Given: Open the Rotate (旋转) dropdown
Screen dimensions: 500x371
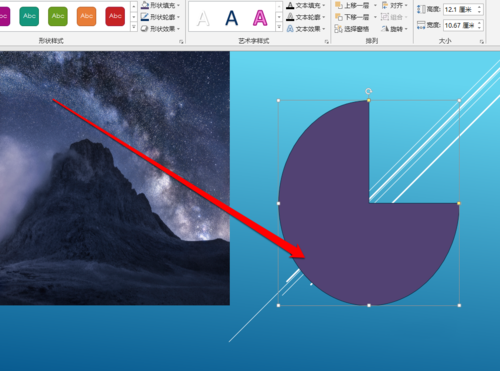Looking at the screenshot, I should (395, 29).
